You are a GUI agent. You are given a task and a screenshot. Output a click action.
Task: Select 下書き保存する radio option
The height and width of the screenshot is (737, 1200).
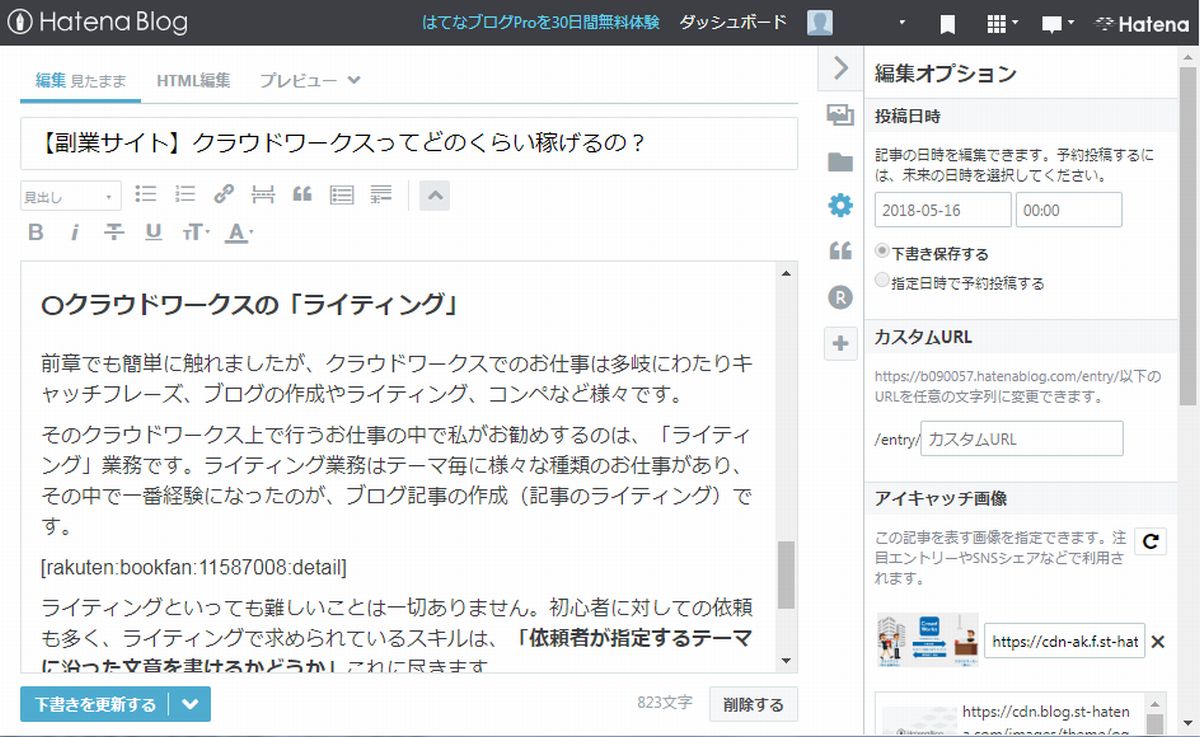click(881, 251)
